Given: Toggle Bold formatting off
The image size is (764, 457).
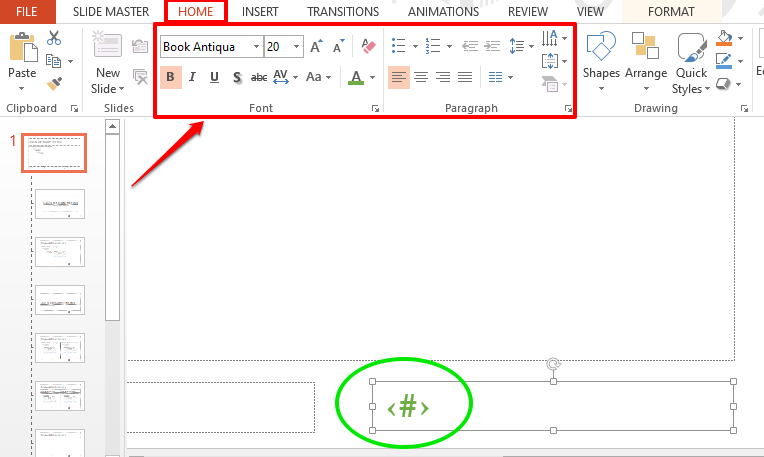Looking at the screenshot, I should tap(170, 77).
